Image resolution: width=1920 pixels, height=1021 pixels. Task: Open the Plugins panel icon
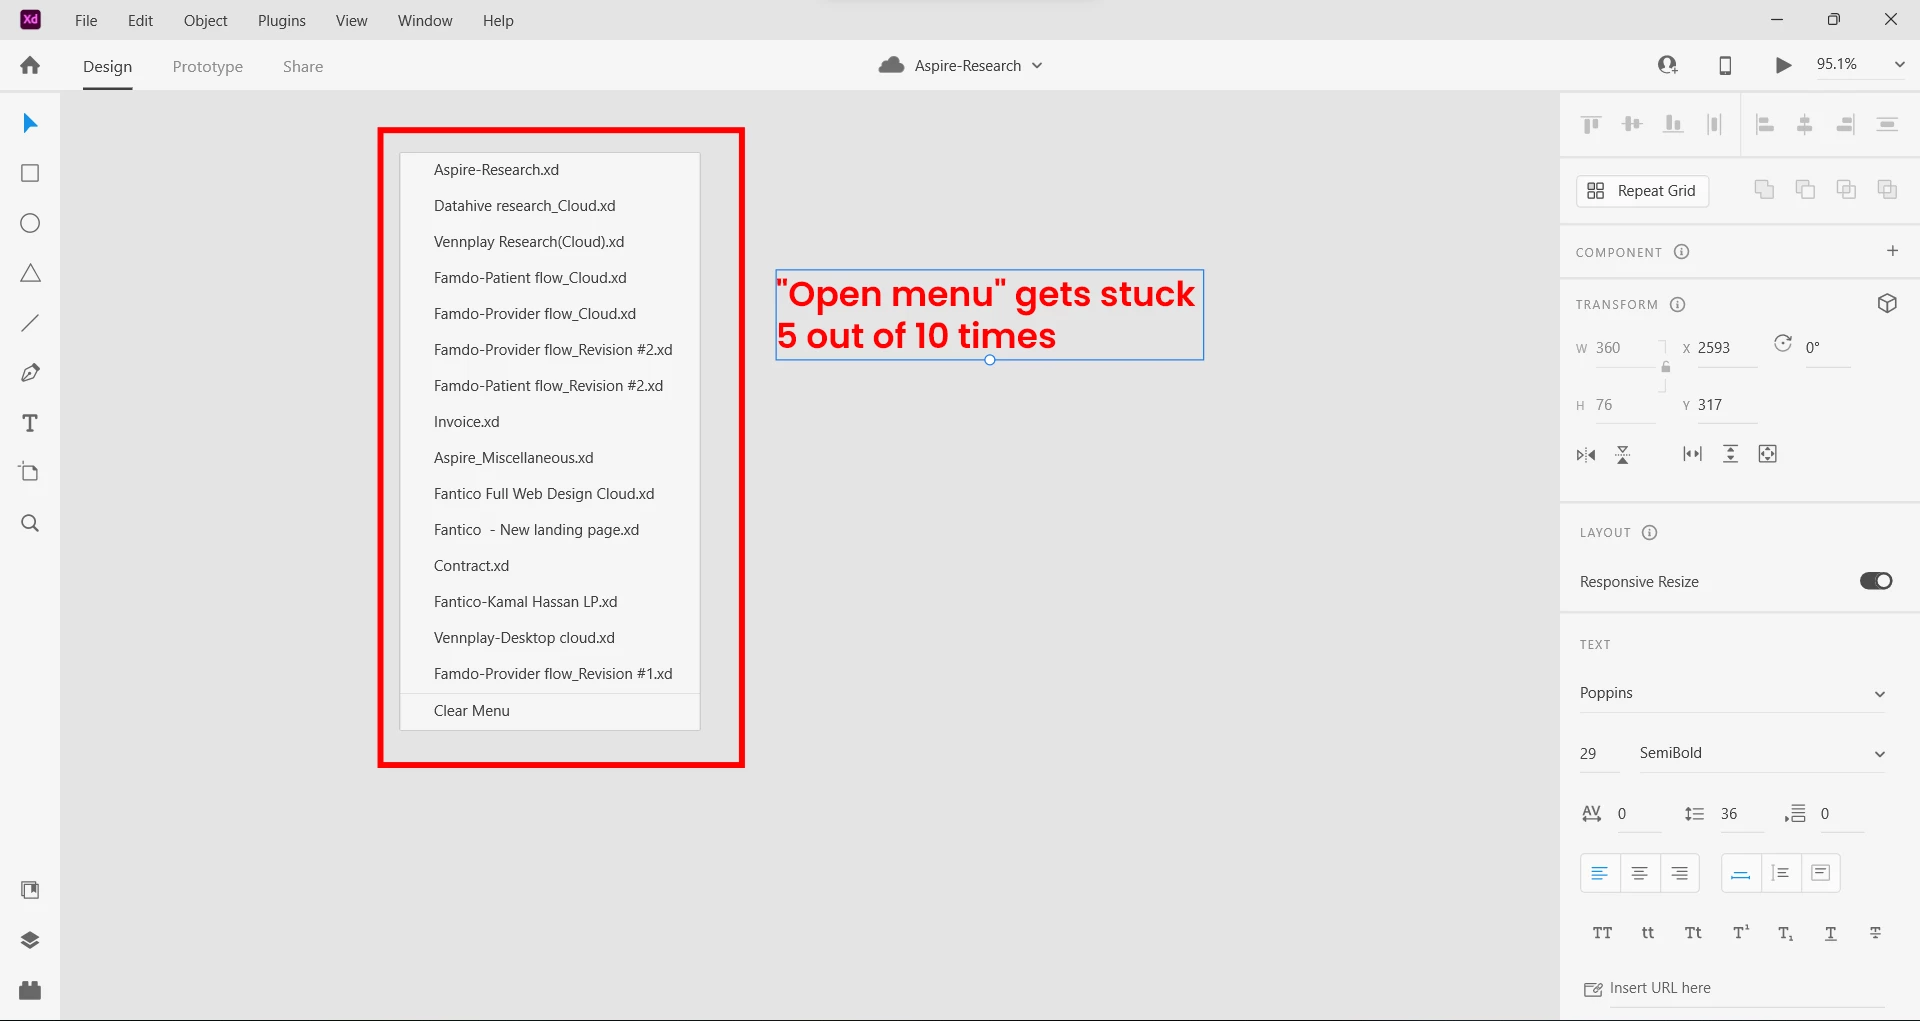(30, 990)
